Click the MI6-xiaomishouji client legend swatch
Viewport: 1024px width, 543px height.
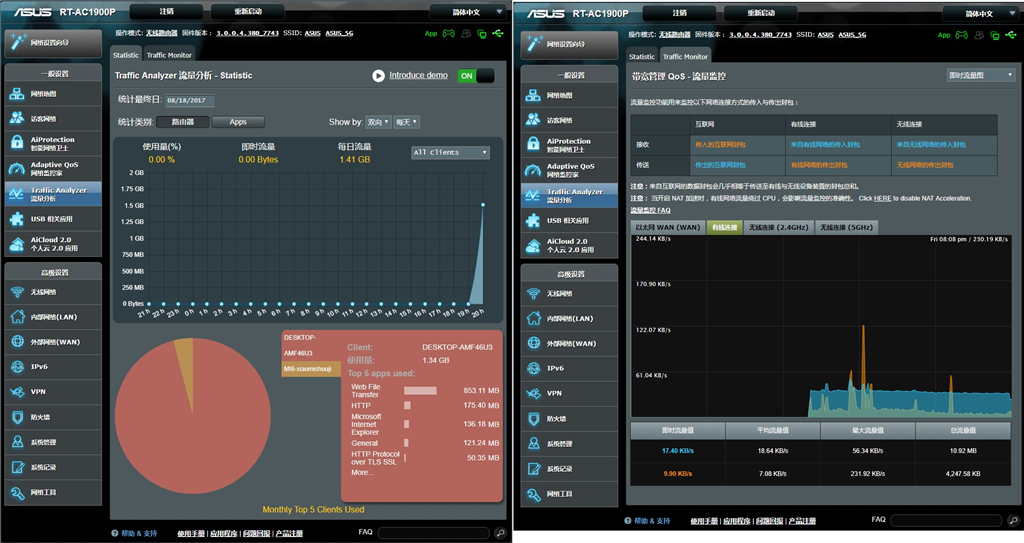pos(311,369)
